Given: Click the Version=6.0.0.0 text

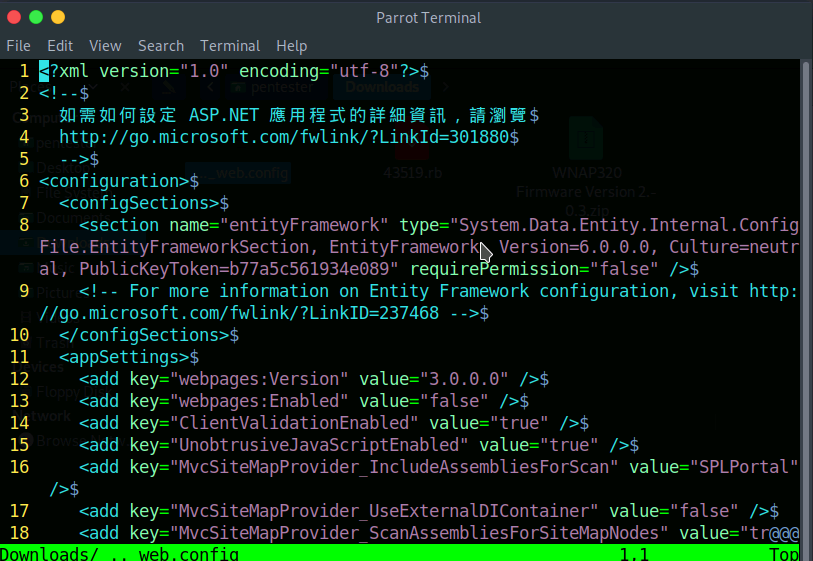Looking at the screenshot, I should click(x=573, y=247).
